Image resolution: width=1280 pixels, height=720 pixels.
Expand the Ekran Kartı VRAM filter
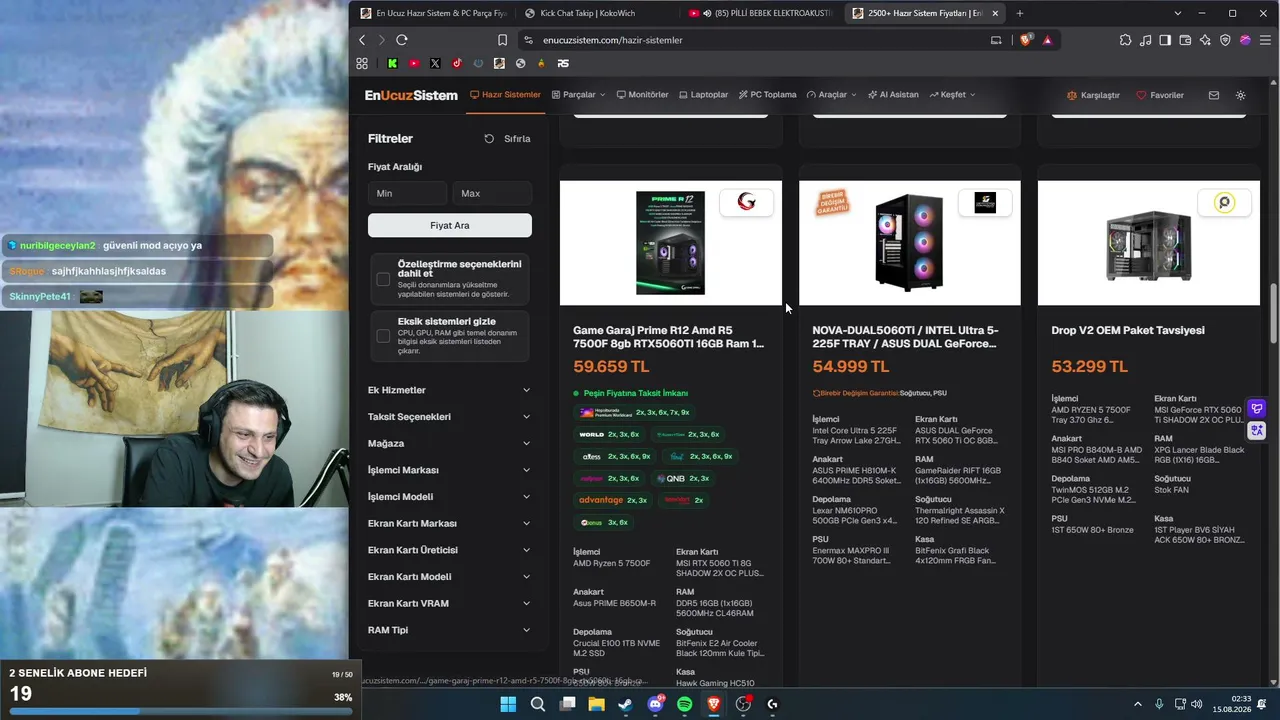(x=449, y=603)
